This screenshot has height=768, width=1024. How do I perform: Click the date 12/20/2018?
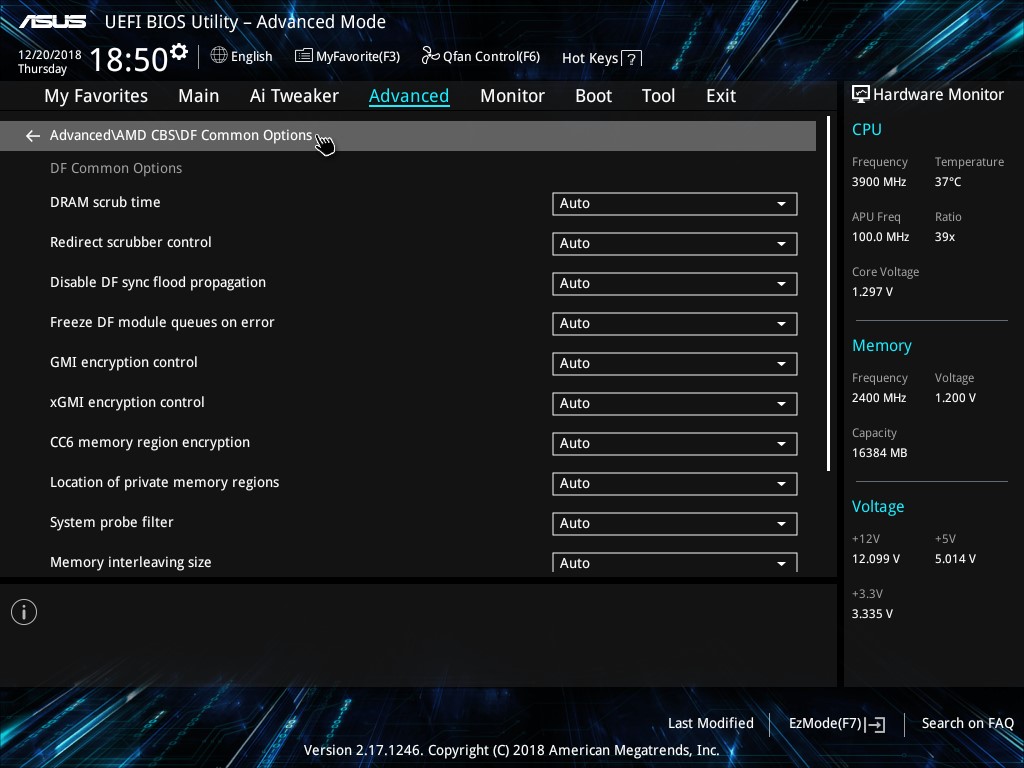[50, 55]
